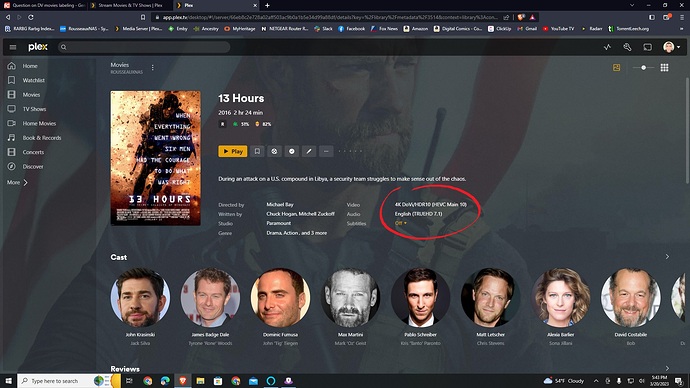Open the Activity icon in Plex header
Screen dimensions: 690x388
(x=607, y=47)
